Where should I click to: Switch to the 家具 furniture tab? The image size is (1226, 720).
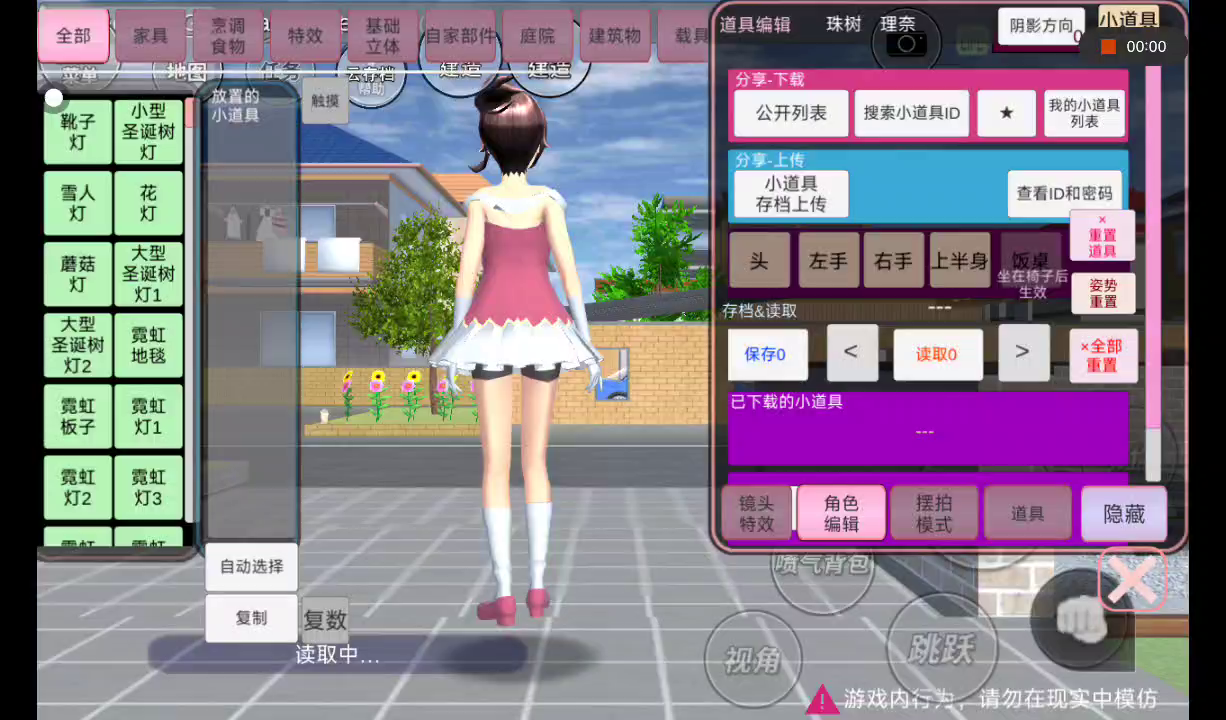pyautogui.click(x=150, y=36)
